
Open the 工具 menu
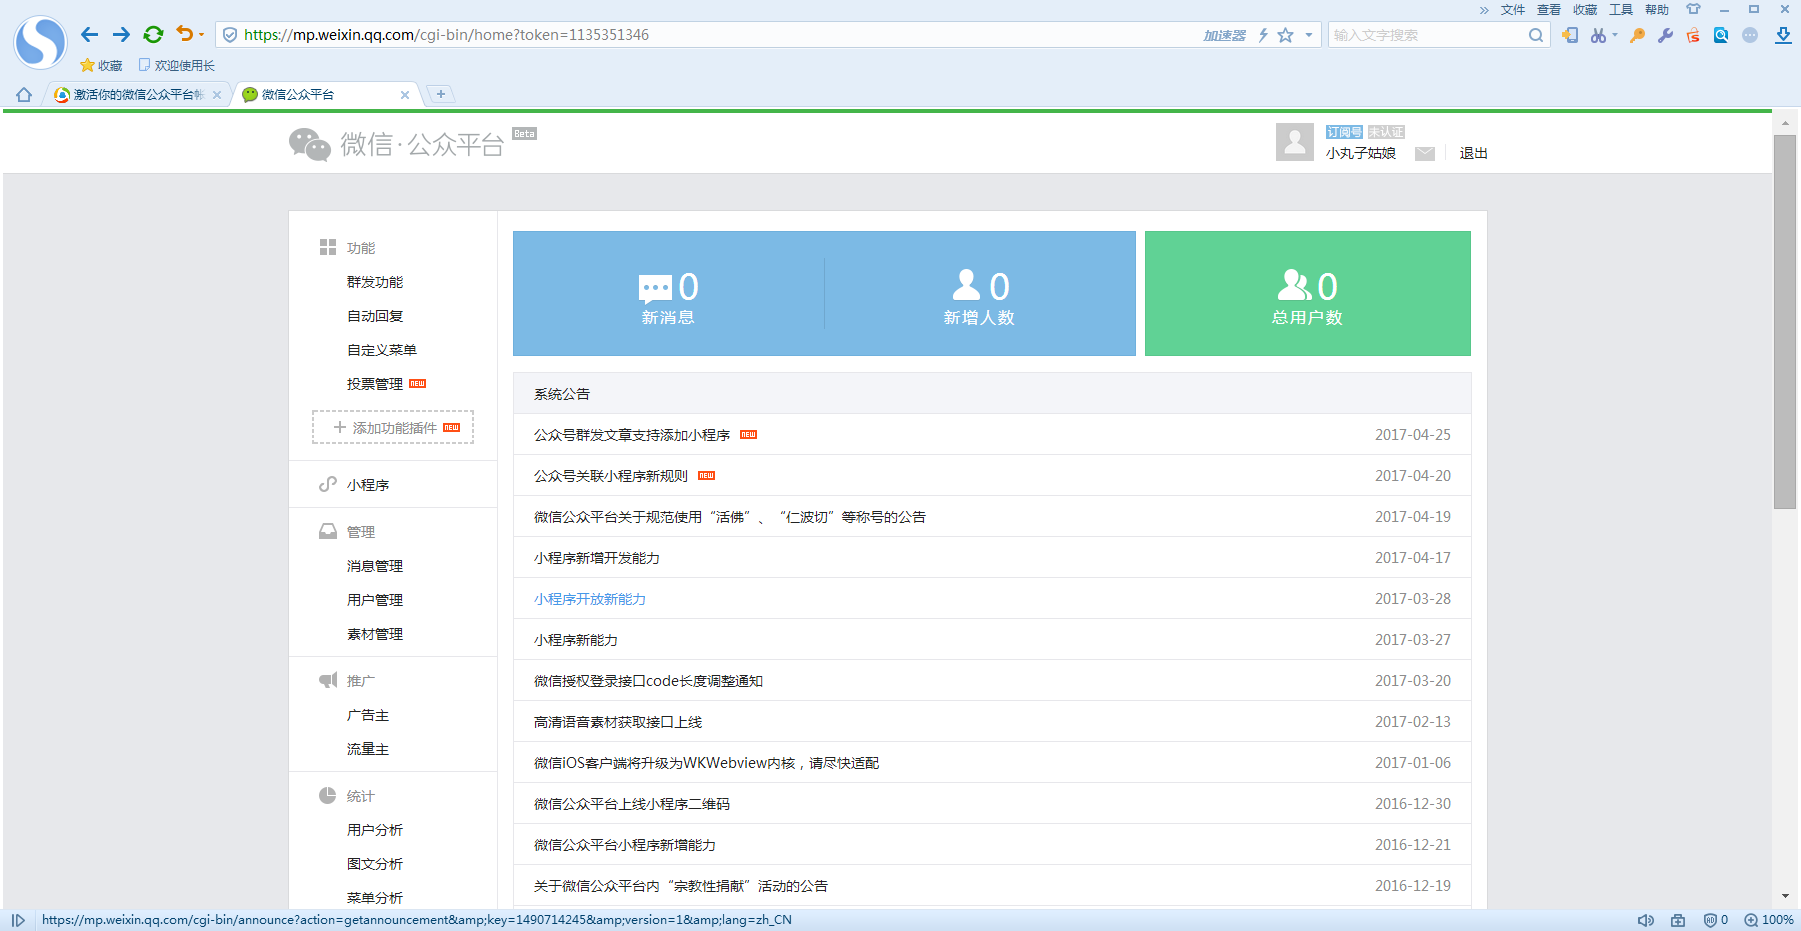tap(1621, 10)
